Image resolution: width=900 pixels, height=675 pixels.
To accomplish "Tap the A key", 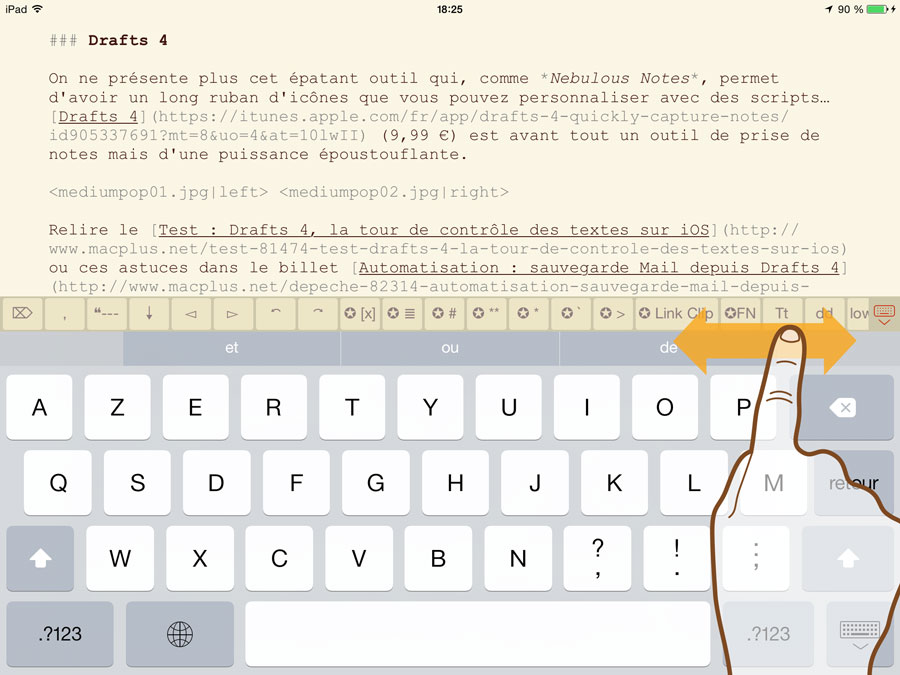I will 40,408.
